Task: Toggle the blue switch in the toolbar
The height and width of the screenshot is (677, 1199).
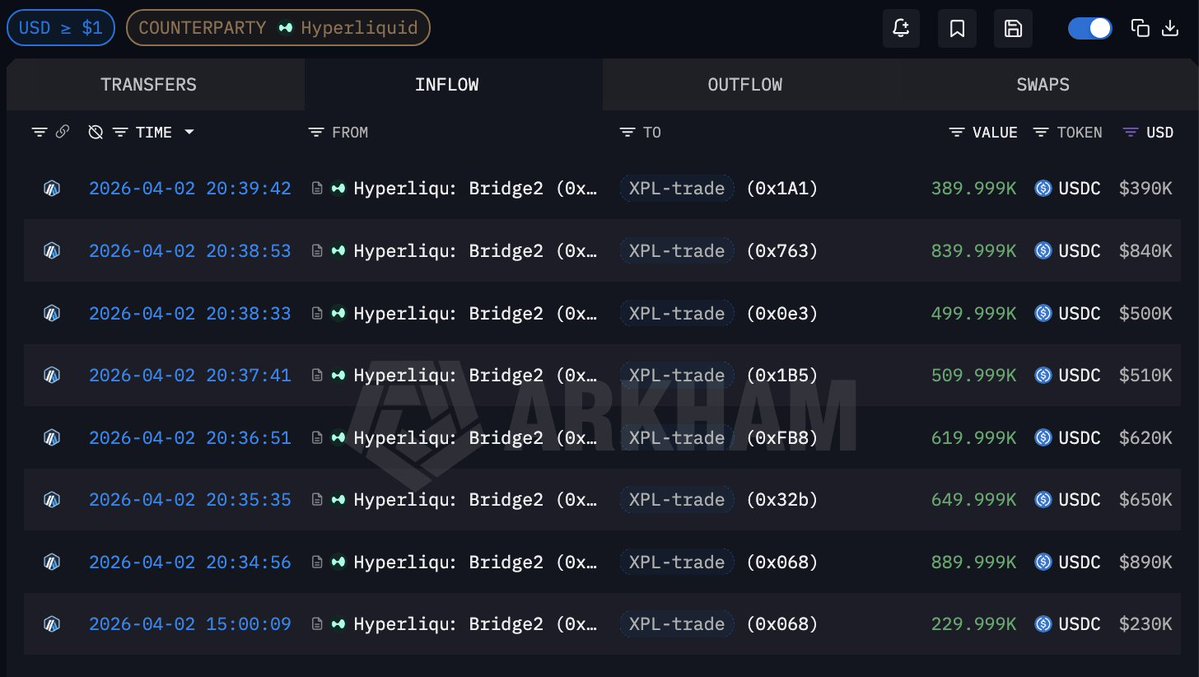Action: coord(1090,28)
